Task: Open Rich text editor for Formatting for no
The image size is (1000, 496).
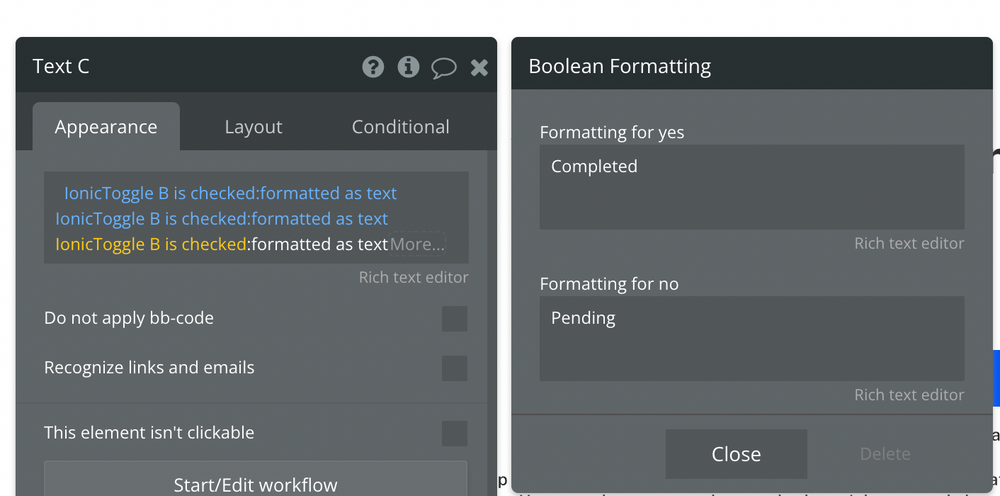Action: (x=909, y=395)
